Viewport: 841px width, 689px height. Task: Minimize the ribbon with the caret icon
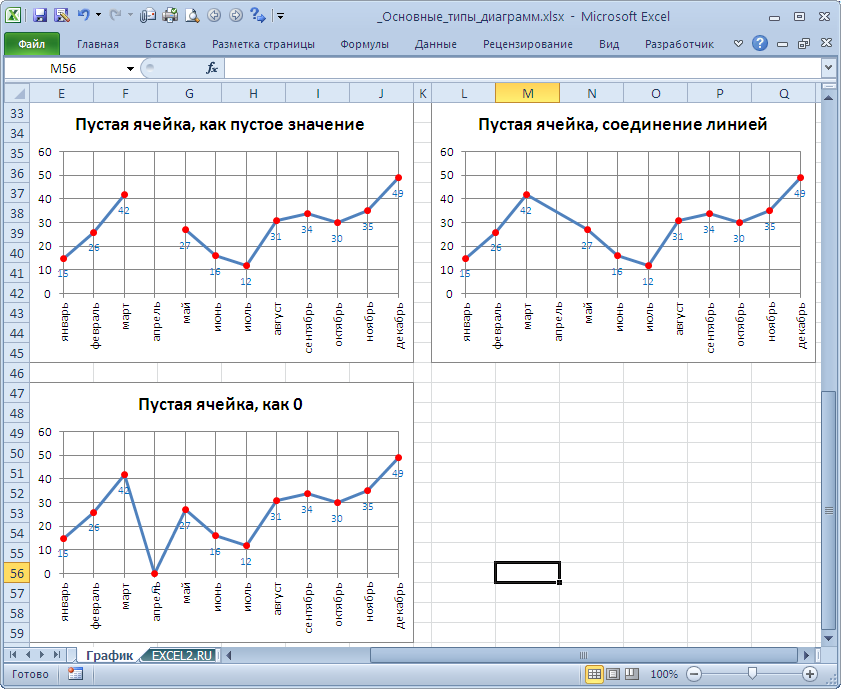[739, 43]
